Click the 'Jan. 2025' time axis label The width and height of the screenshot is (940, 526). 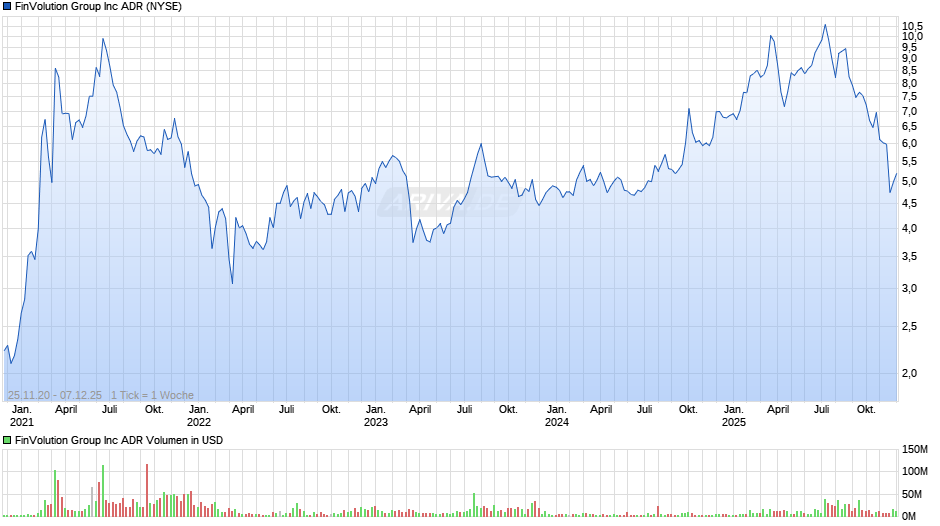pos(733,416)
